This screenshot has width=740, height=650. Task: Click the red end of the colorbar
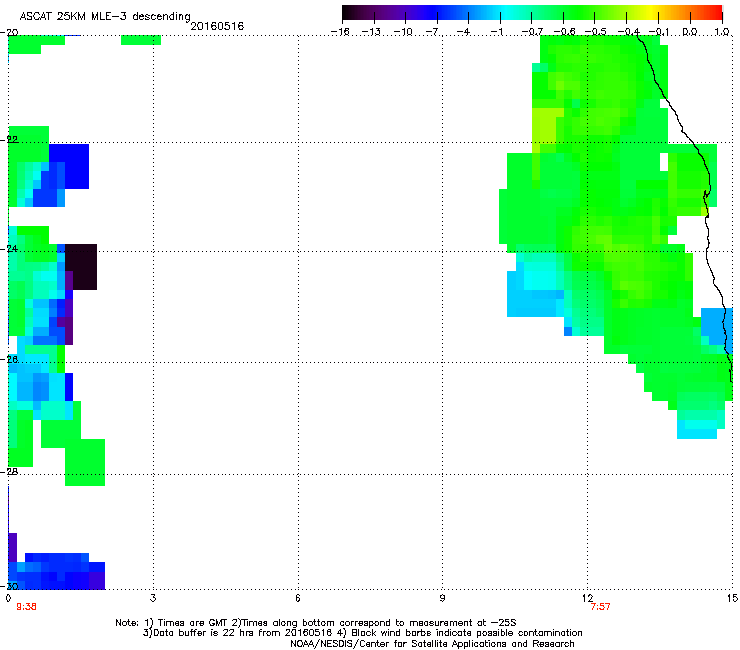tap(716, 13)
